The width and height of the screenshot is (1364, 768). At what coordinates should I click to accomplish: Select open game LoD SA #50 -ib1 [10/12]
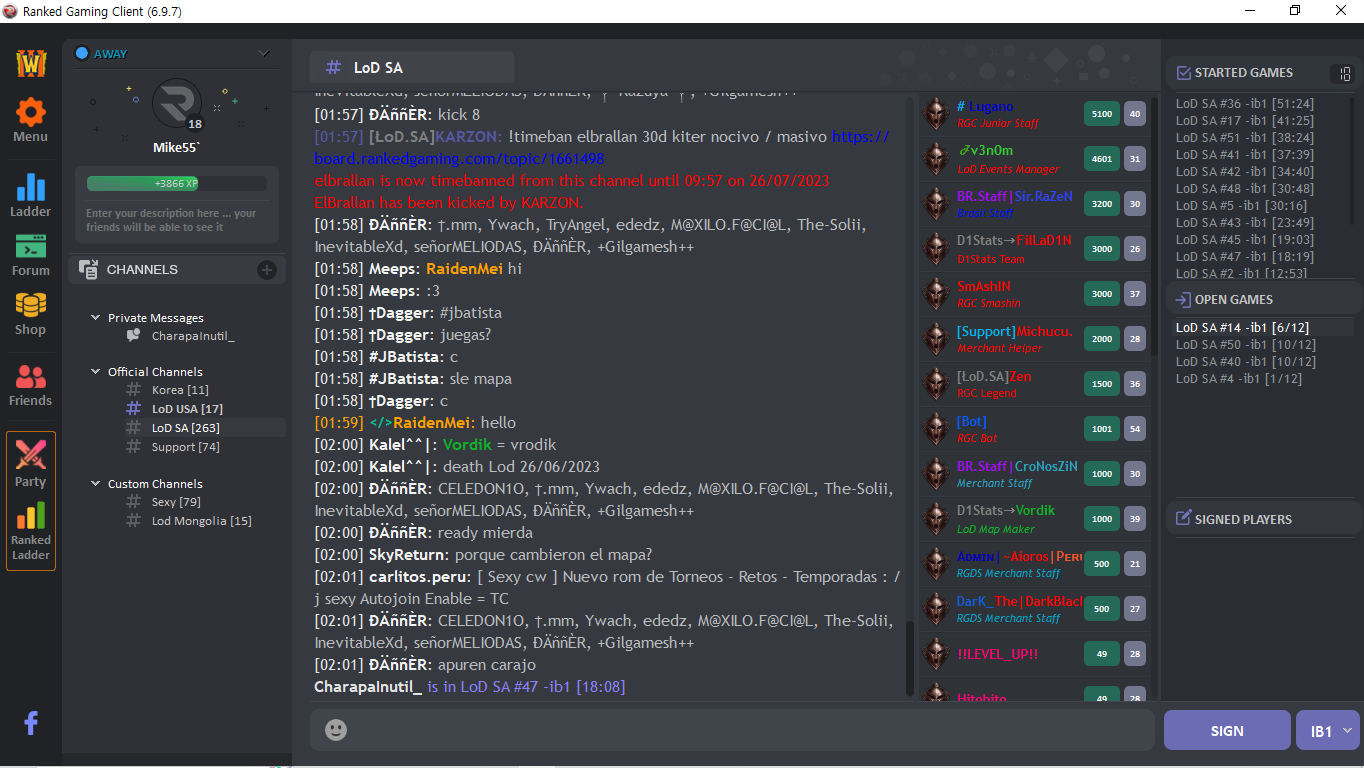tap(1245, 345)
